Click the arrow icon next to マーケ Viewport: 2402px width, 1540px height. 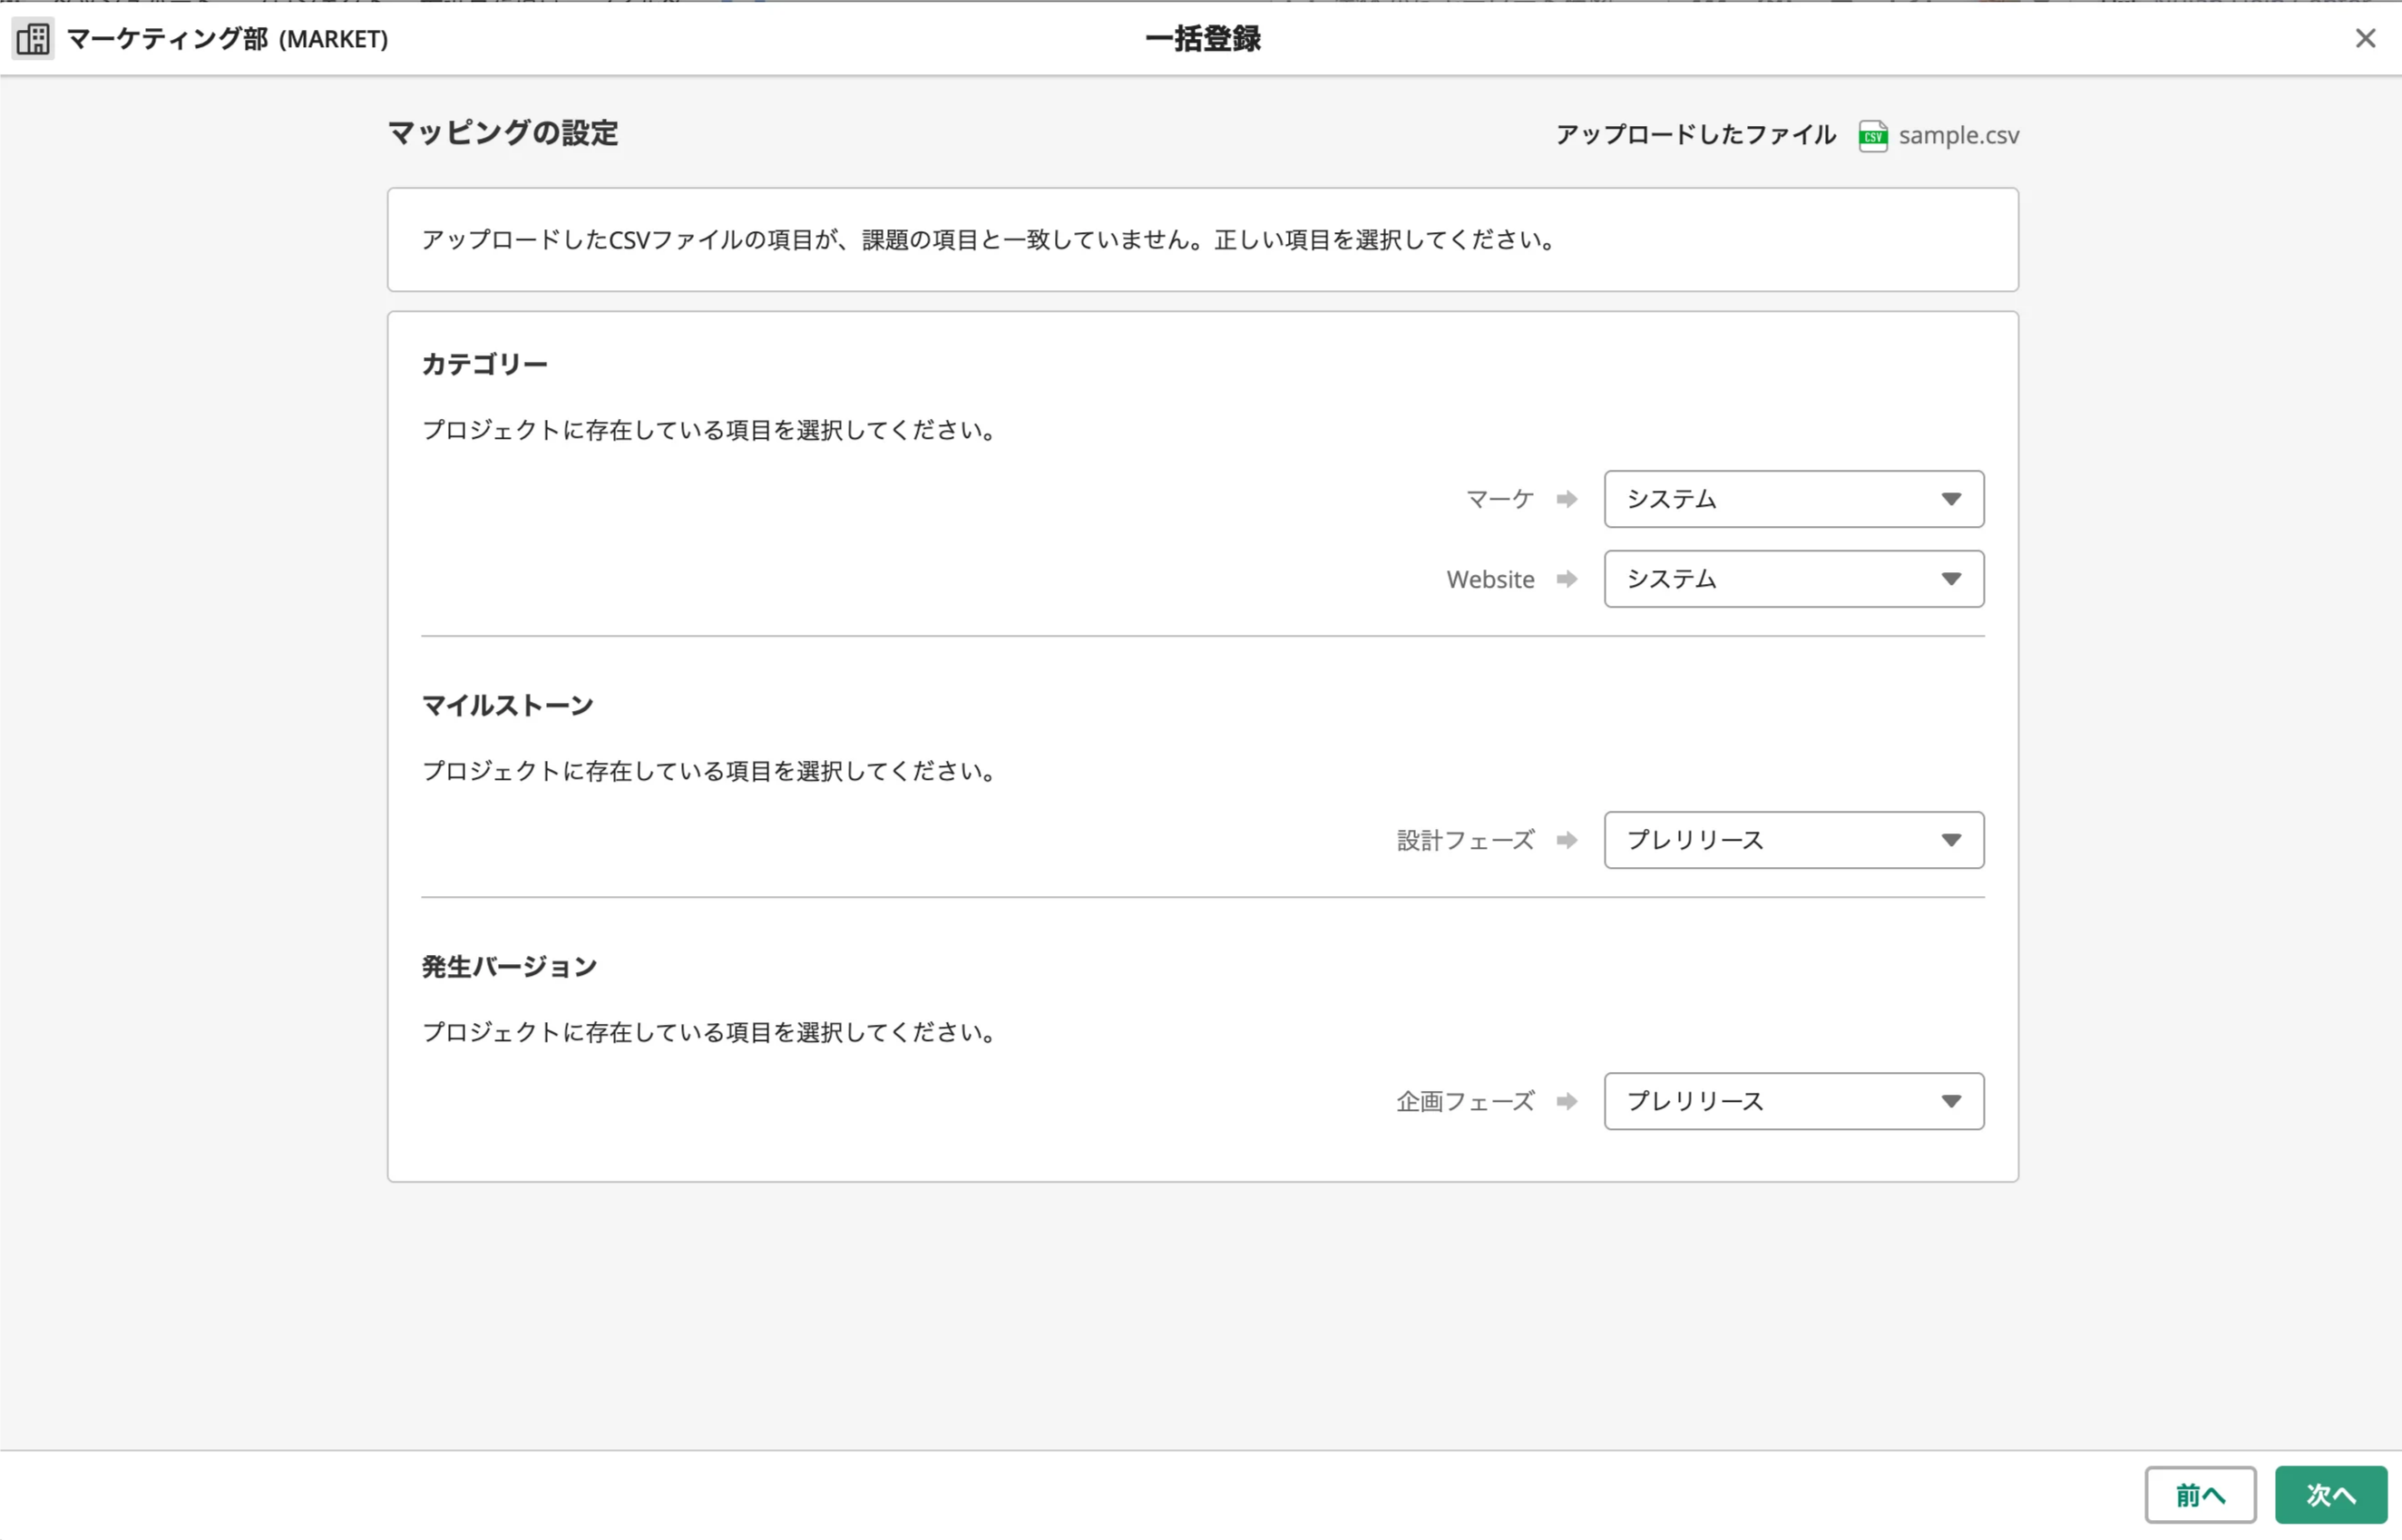(1567, 499)
